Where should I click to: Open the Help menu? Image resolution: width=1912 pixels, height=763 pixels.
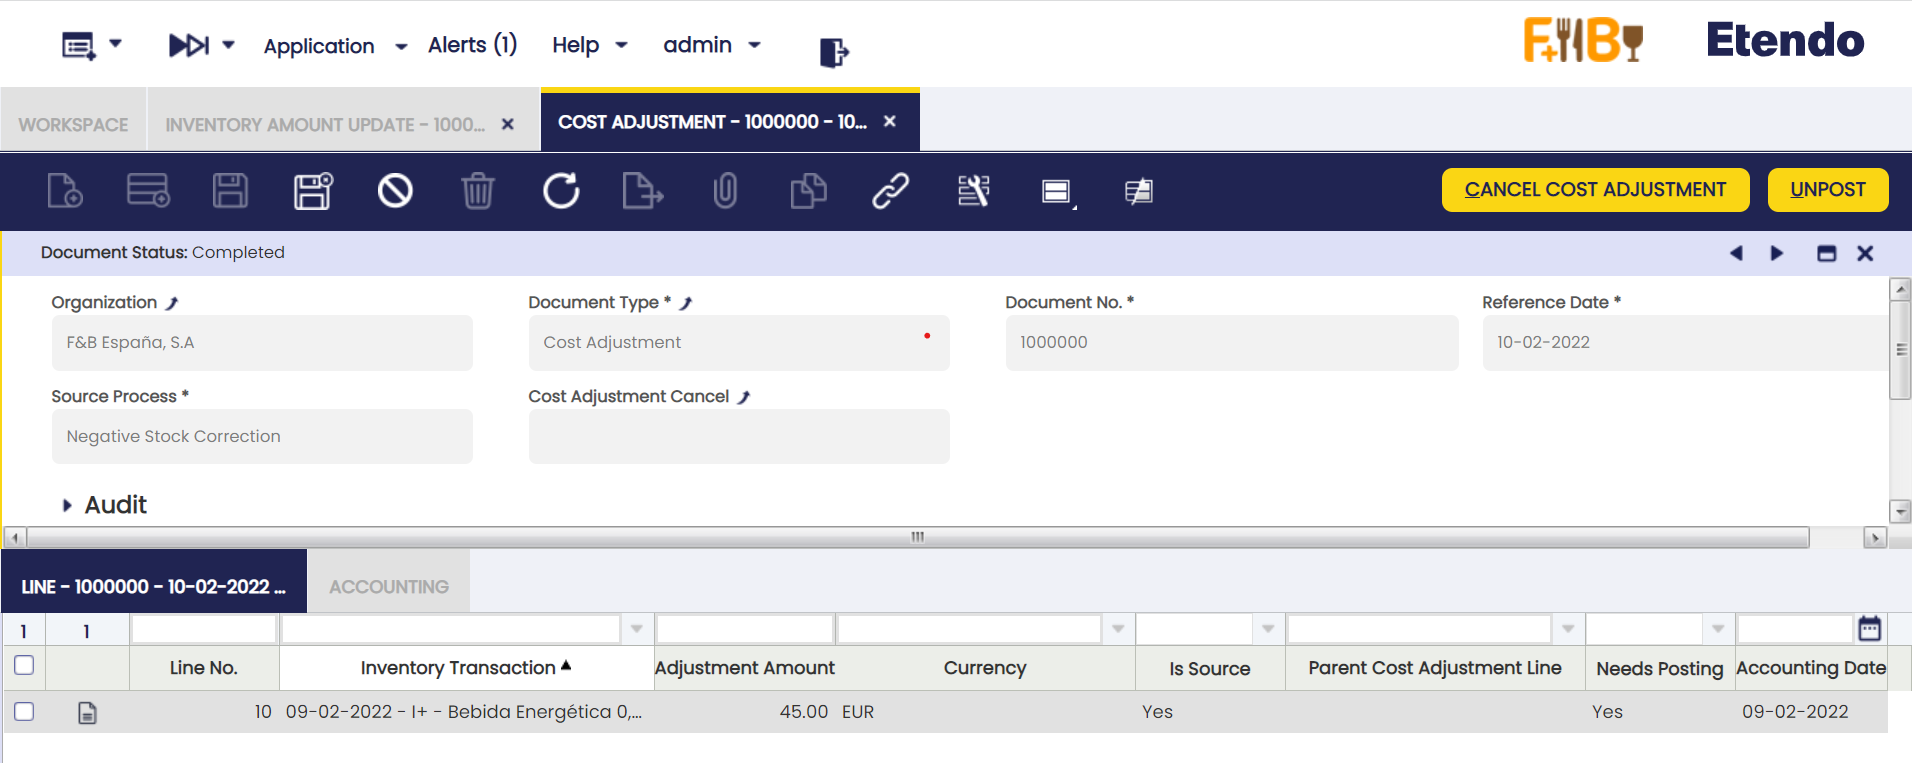(x=589, y=45)
